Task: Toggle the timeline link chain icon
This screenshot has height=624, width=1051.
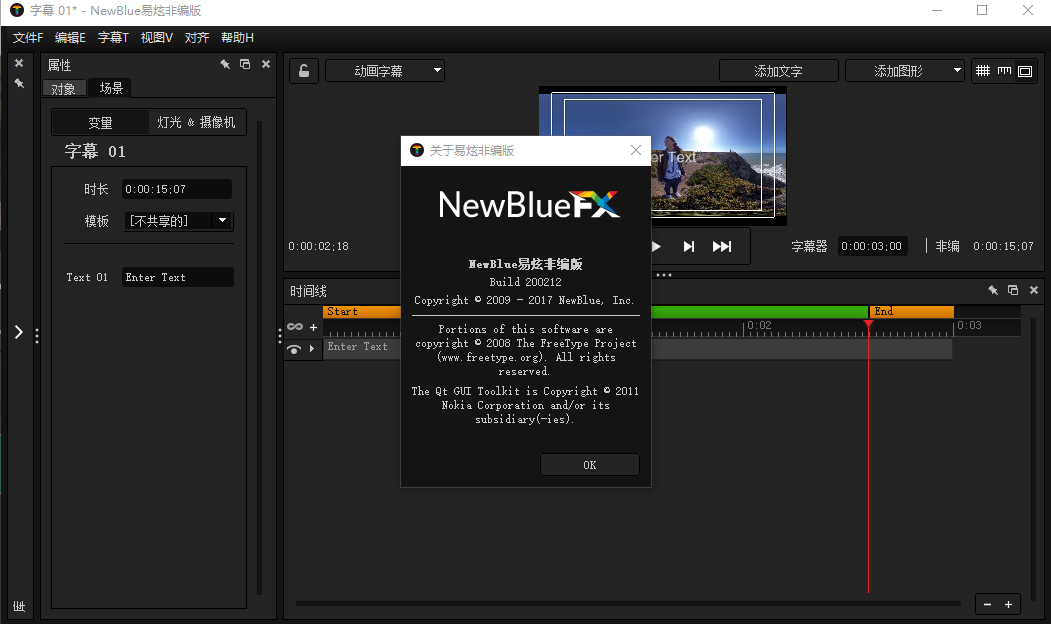Action: point(295,326)
